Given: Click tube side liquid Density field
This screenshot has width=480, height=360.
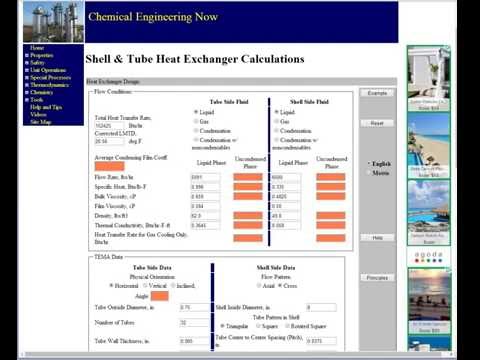Looking at the screenshot, I should (205, 216).
